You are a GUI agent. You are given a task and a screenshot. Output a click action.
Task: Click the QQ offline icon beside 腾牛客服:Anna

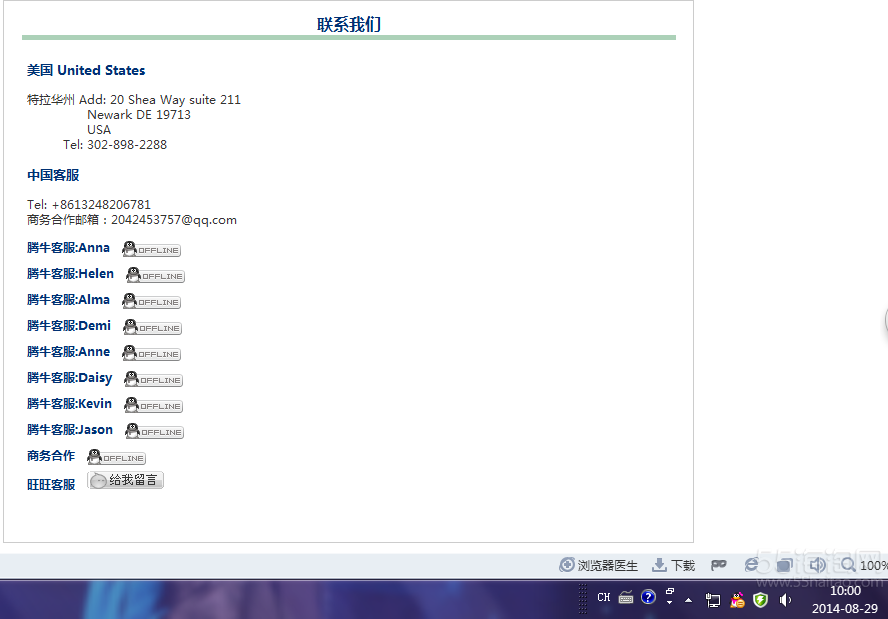pyautogui.click(x=151, y=249)
